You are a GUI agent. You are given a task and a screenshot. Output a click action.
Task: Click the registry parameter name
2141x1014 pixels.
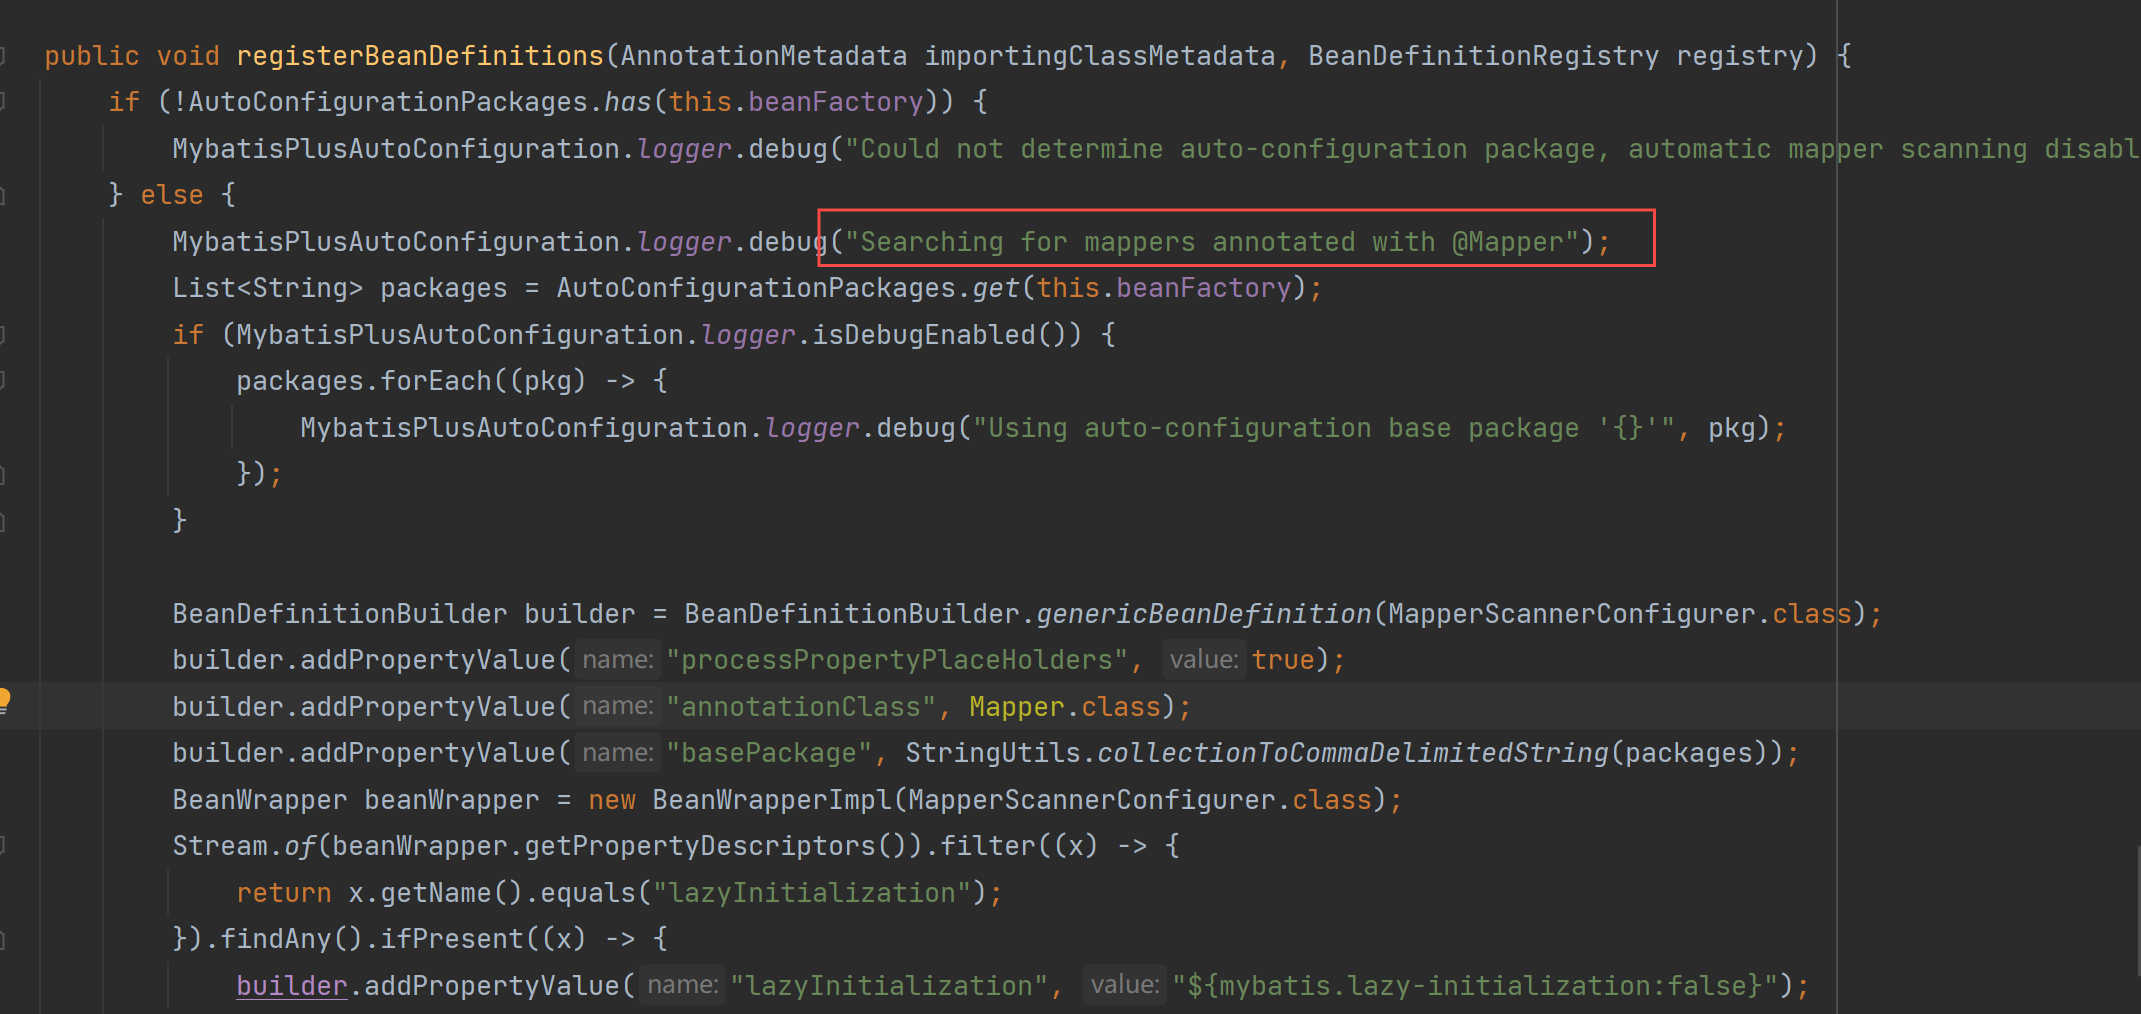(x=1740, y=56)
